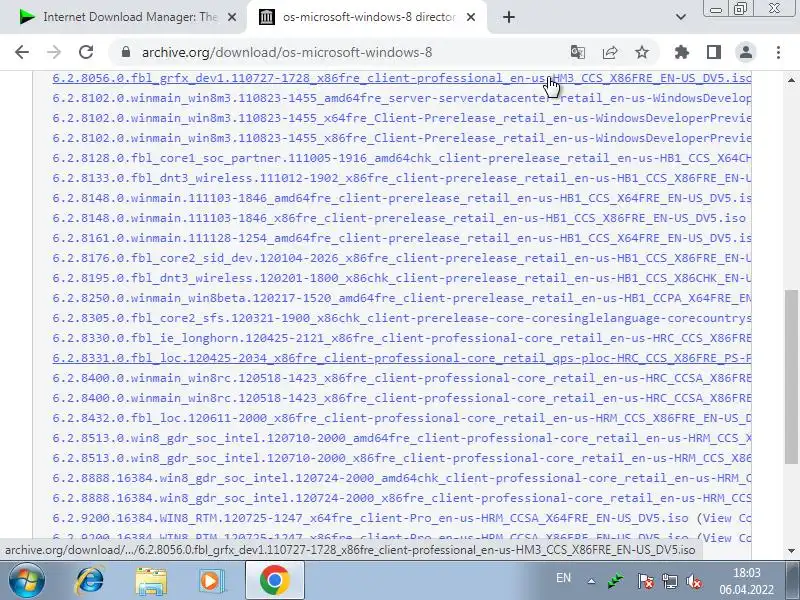
Task: Open 6.2.8888.16384 x86fre link
Action: click(402, 498)
